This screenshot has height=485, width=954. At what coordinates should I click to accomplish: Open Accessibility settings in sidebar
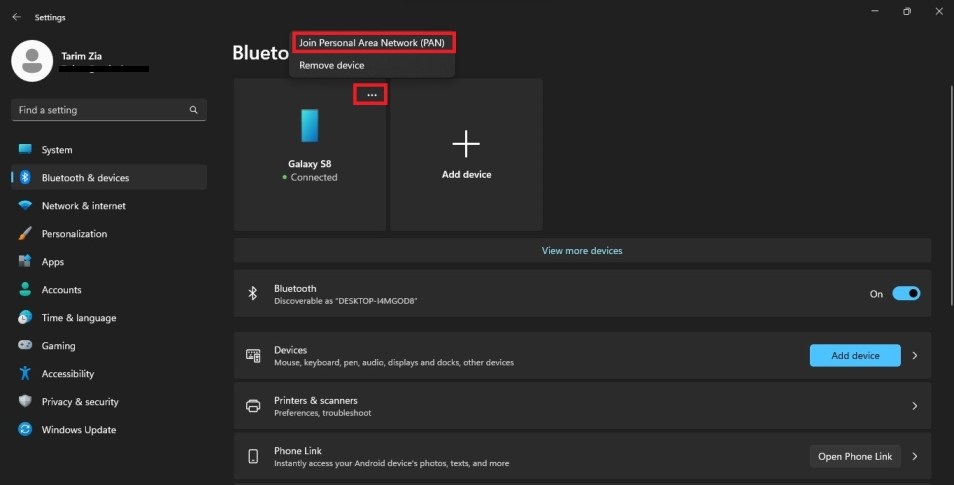coord(67,374)
